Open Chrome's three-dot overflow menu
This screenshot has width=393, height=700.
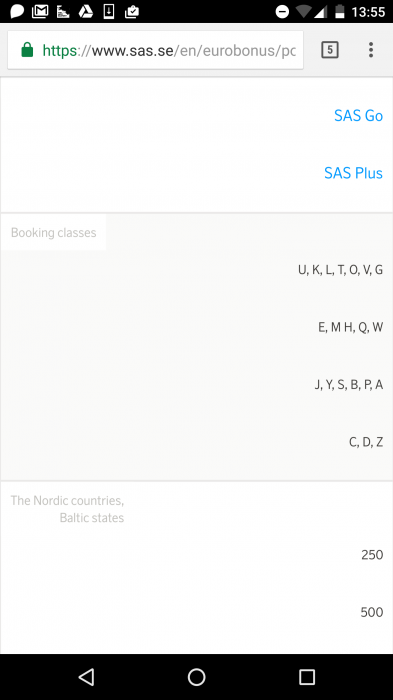(x=371, y=50)
